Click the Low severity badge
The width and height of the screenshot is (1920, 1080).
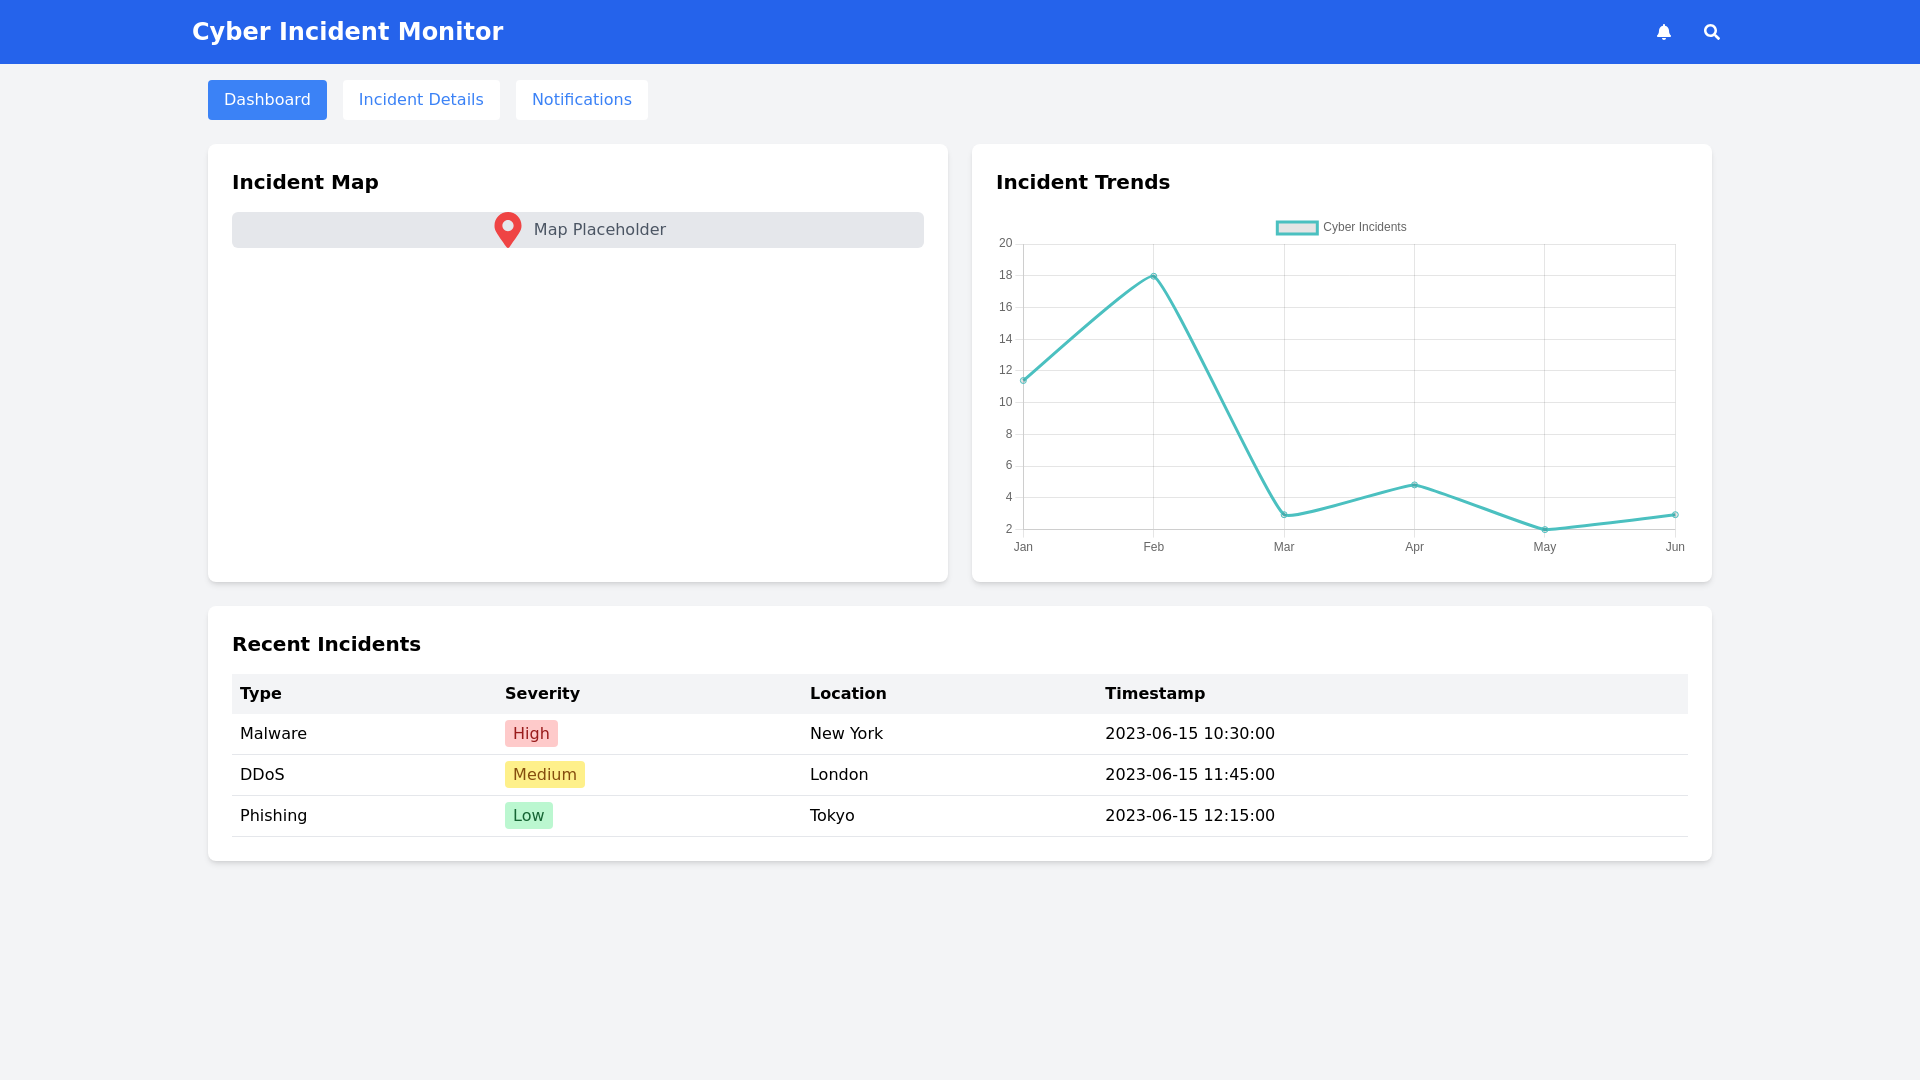528,816
